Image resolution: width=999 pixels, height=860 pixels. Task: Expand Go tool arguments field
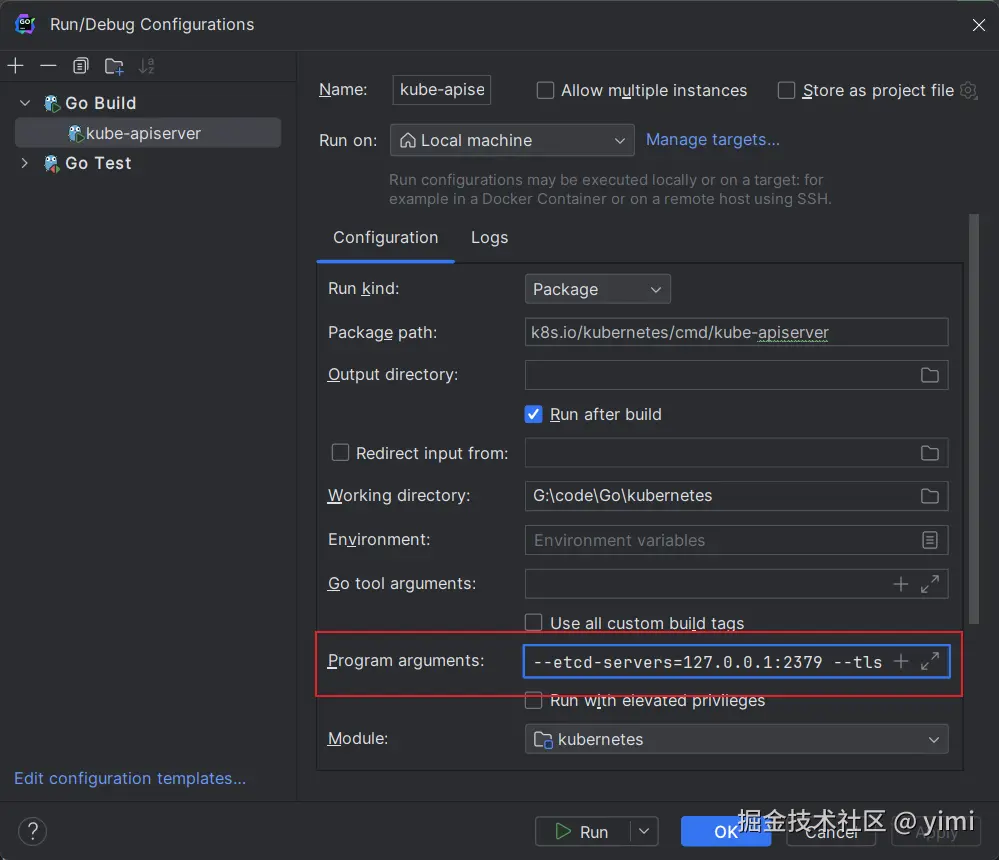click(930, 584)
